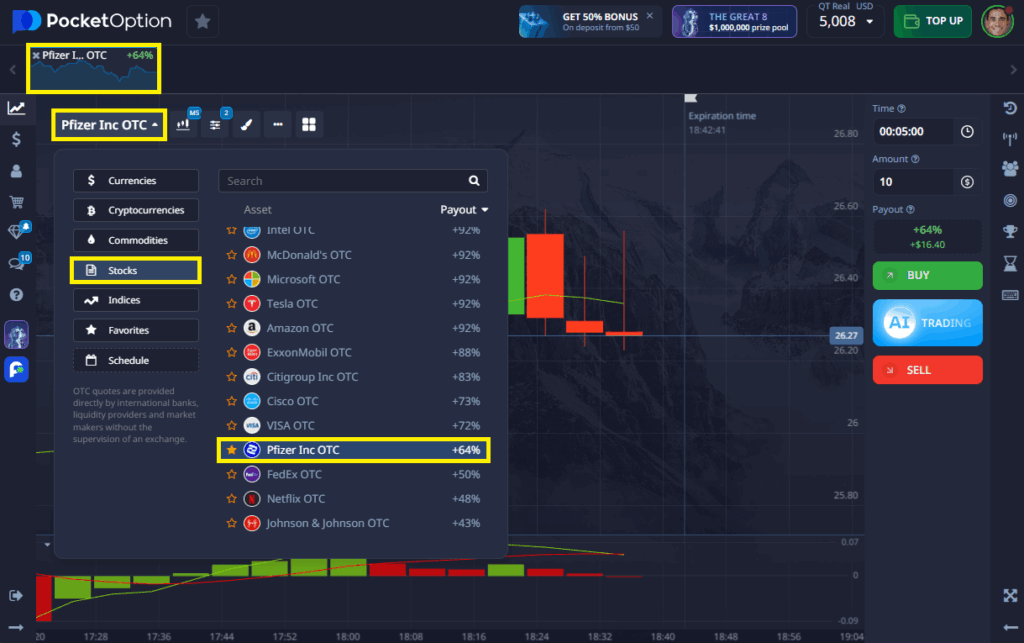1024x643 pixels.
Task: Open the help question mark icon
Action: (x=16, y=294)
